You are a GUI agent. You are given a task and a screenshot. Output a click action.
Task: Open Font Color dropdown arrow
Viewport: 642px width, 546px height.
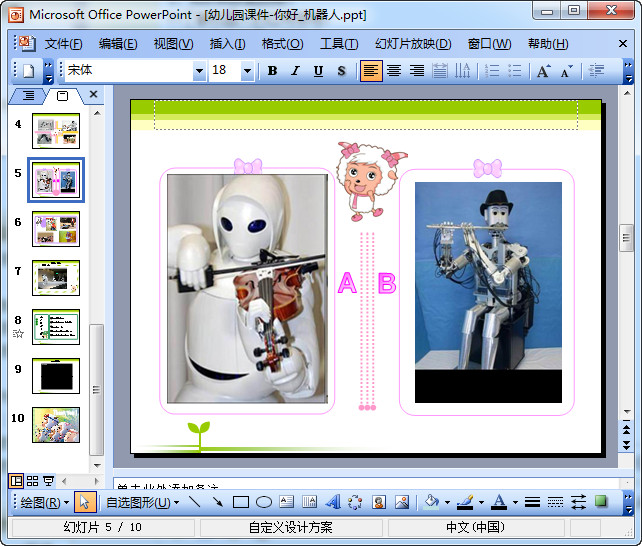coord(515,503)
